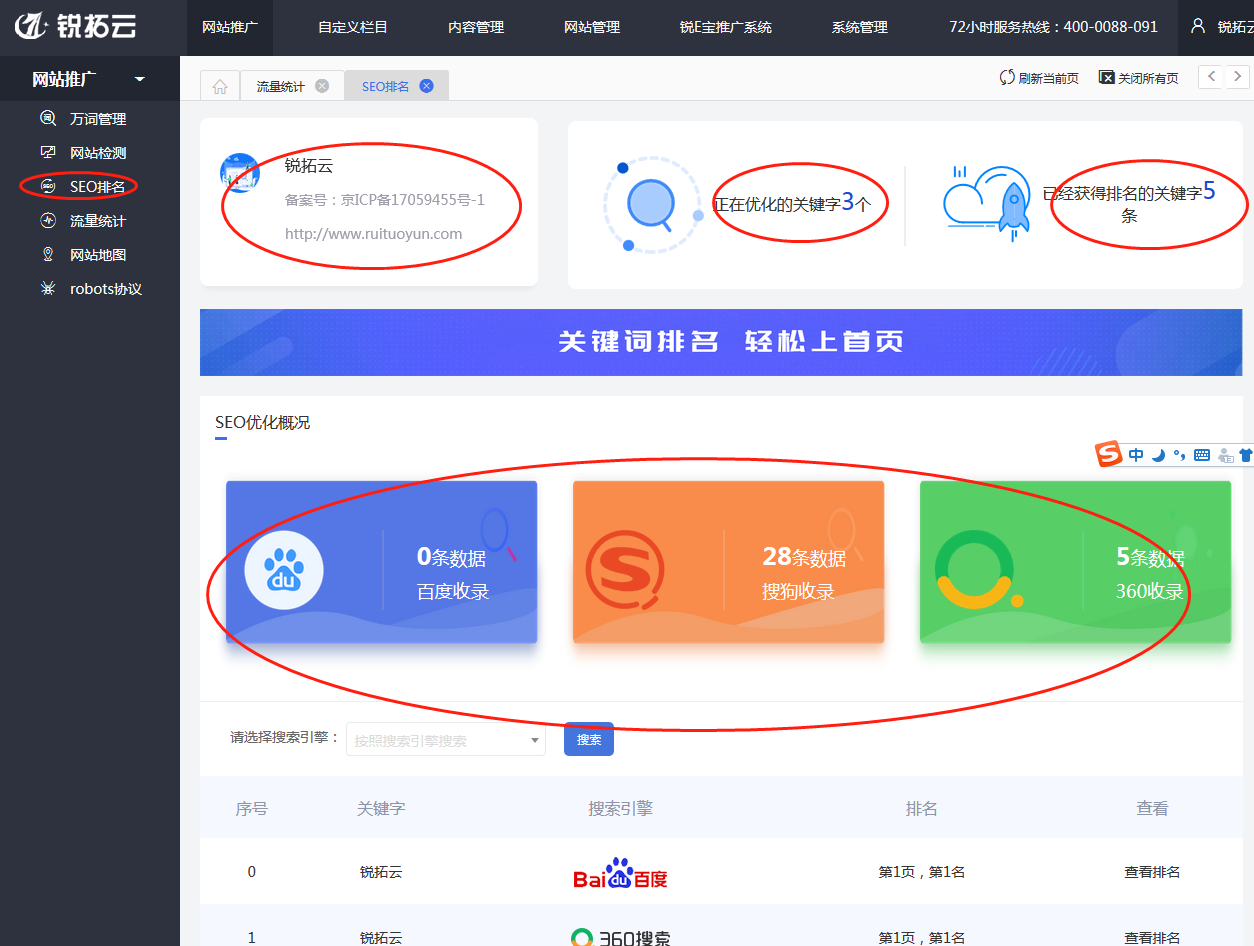This screenshot has height=946, width=1254.
Task: Click the 网站检测 monitor icon
Action: (47, 152)
